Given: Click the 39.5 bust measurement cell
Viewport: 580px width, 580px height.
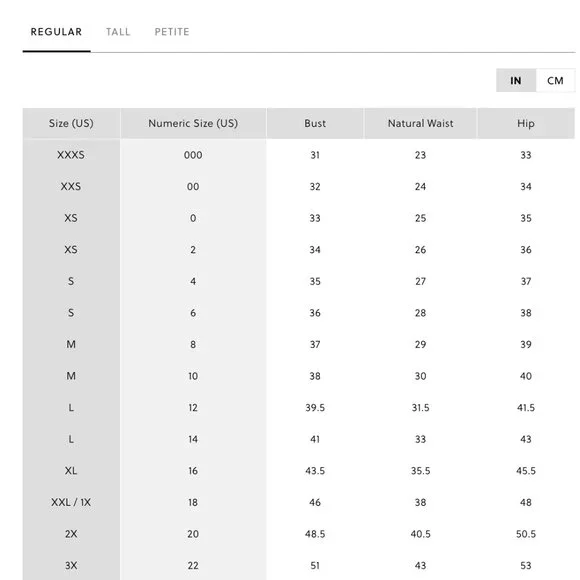Looking at the screenshot, I should pyautogui.click(x=315, y=408).
